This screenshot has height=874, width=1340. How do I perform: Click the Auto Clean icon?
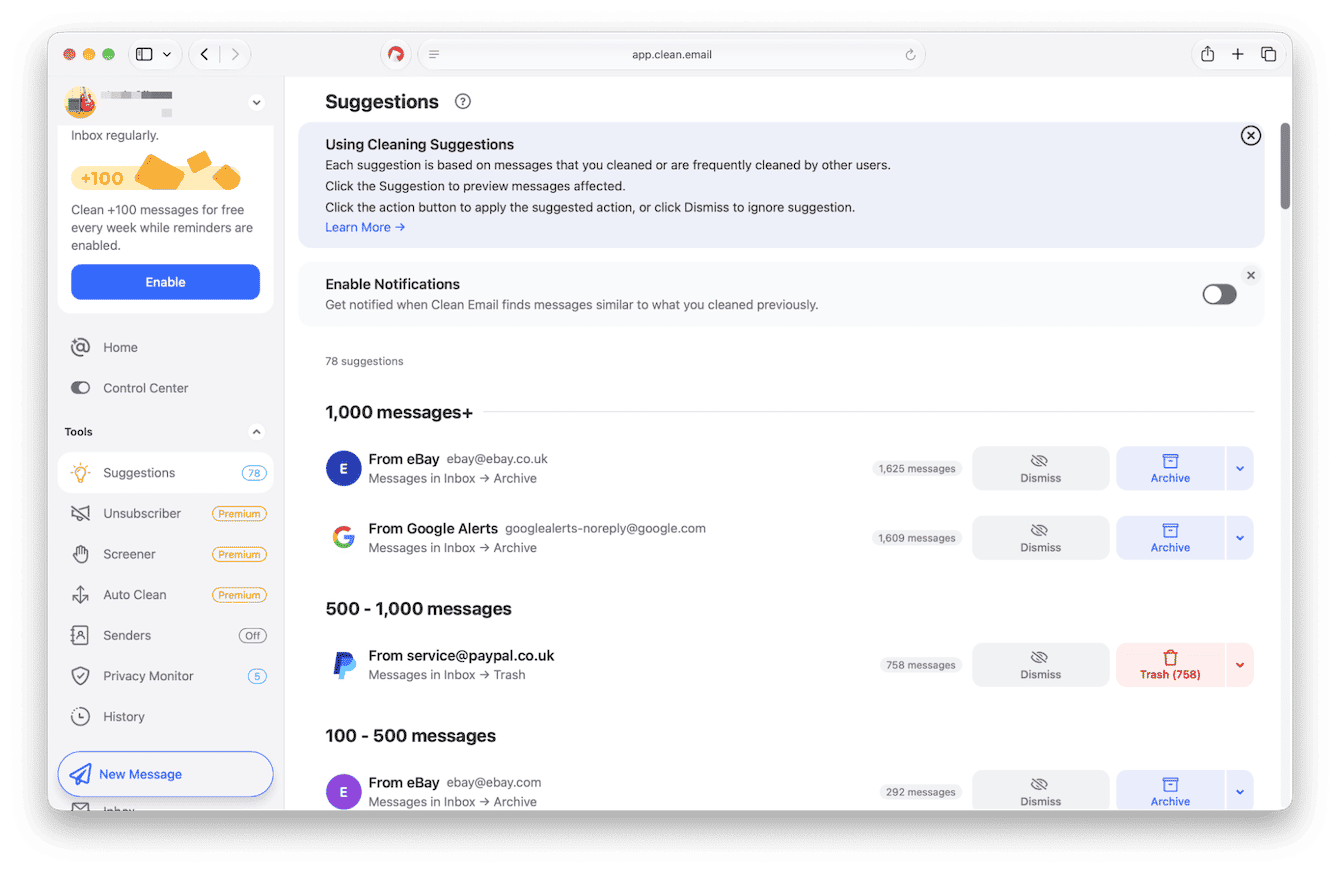click(81, 595)
